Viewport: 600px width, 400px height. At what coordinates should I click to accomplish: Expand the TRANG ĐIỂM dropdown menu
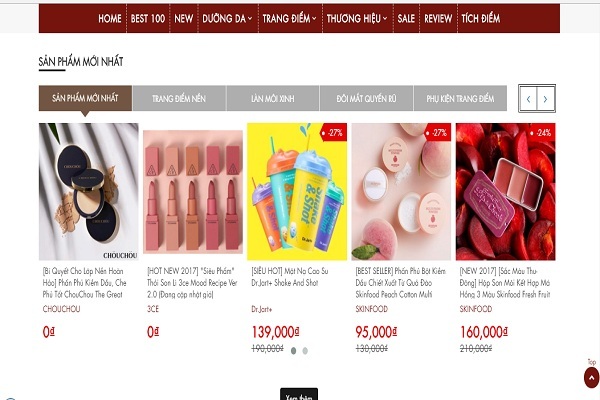290,18
